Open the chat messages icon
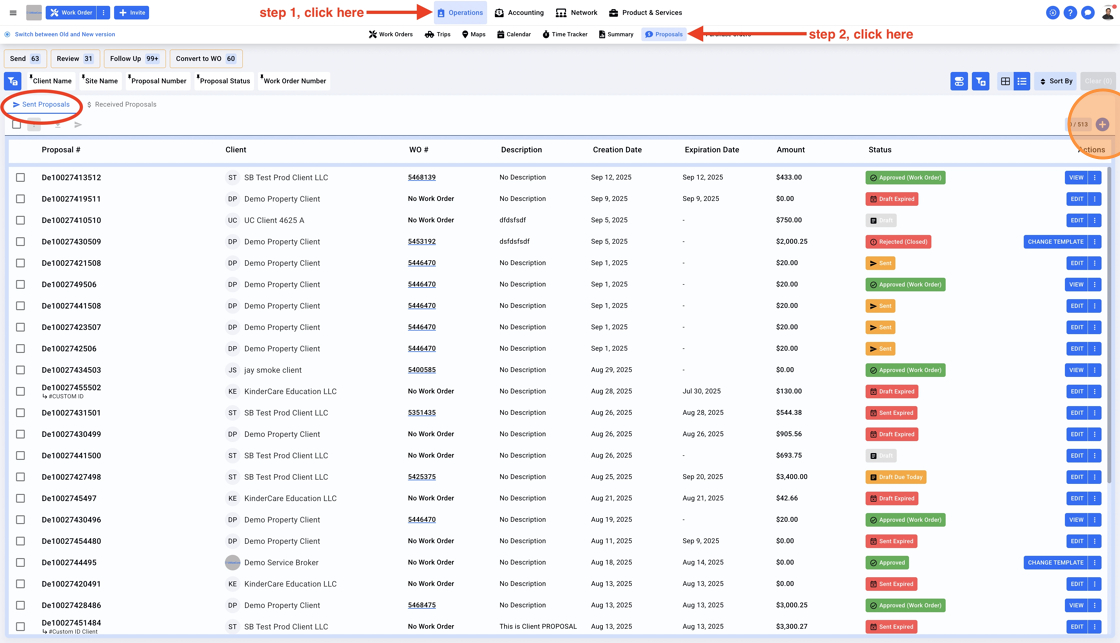This screenshot has width=1120, height=643. [x=1088, y=13]
